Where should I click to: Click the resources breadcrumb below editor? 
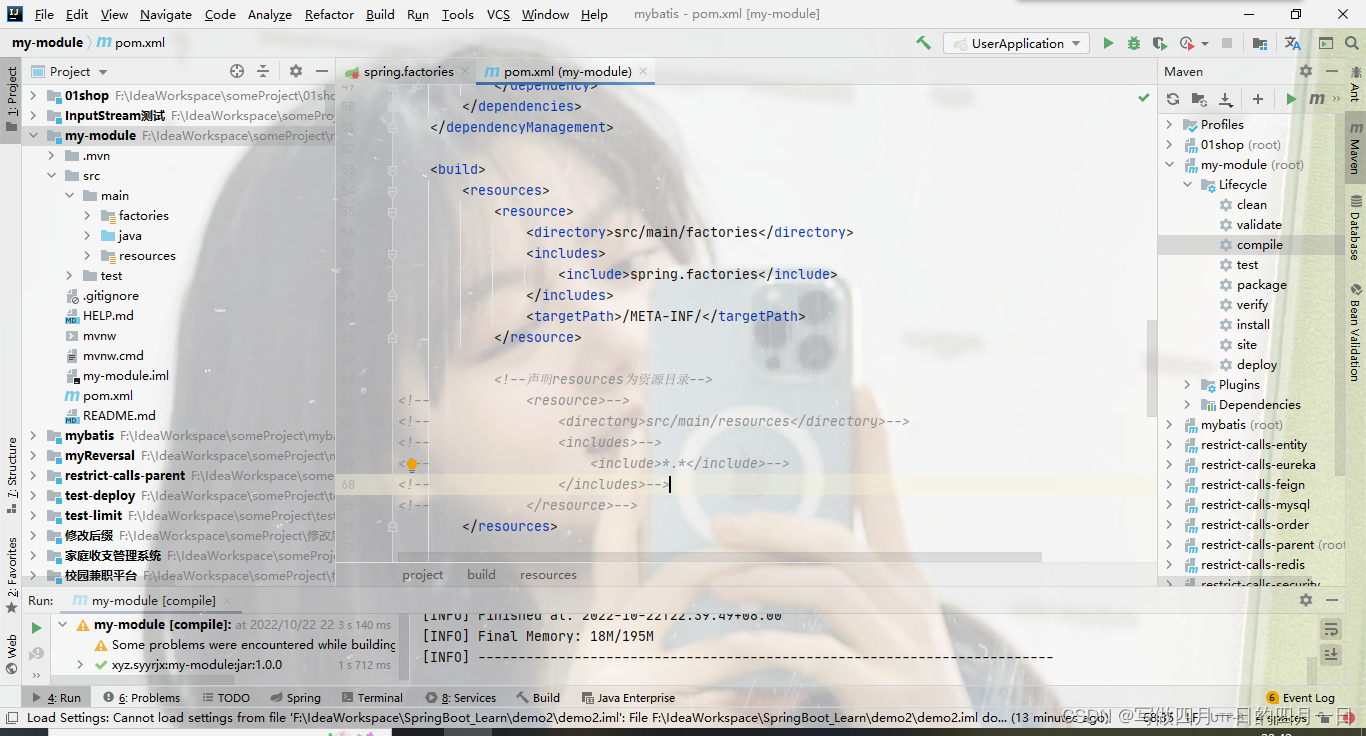[x=548, y=575]
